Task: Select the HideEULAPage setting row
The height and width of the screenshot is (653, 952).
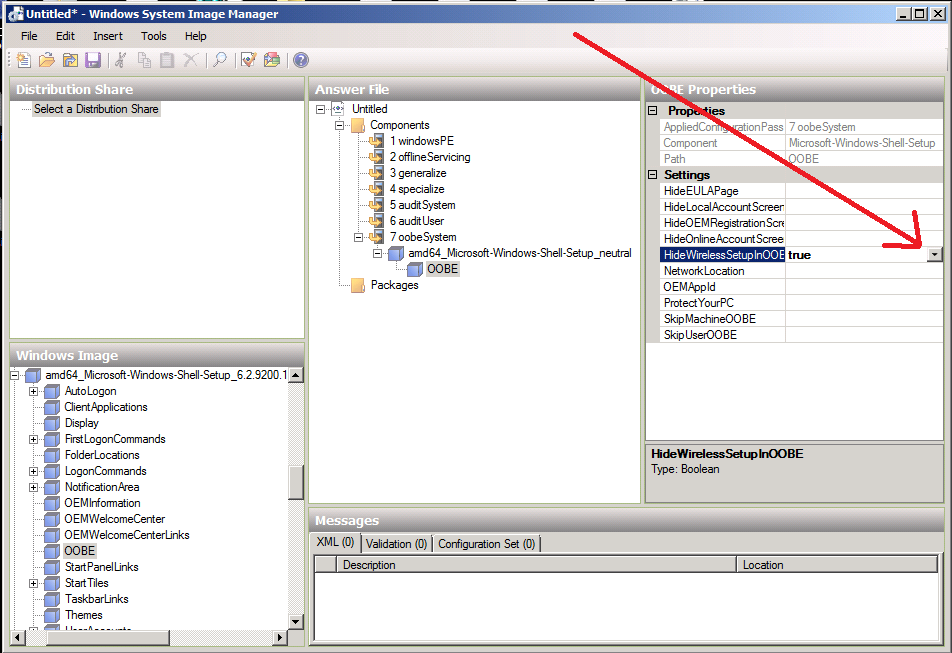Action: pyautogui.click(x=801, y=191)
